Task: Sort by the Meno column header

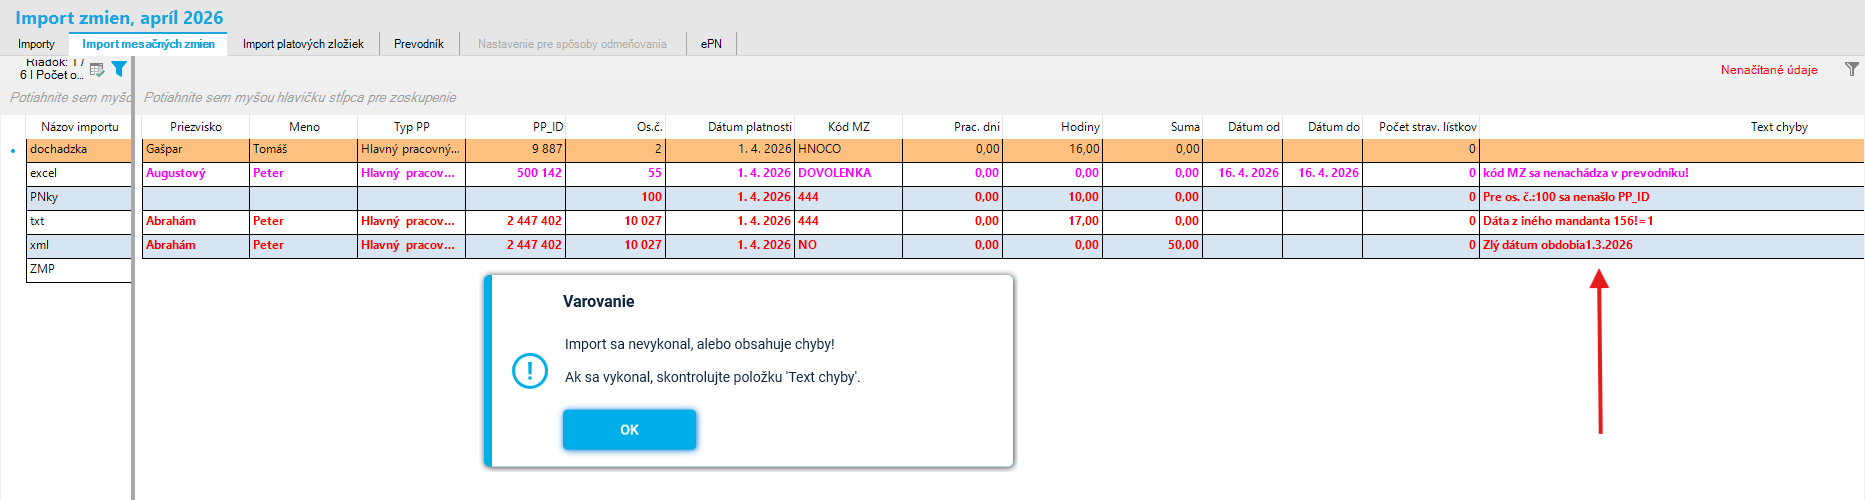Action: tap(304, 127)
